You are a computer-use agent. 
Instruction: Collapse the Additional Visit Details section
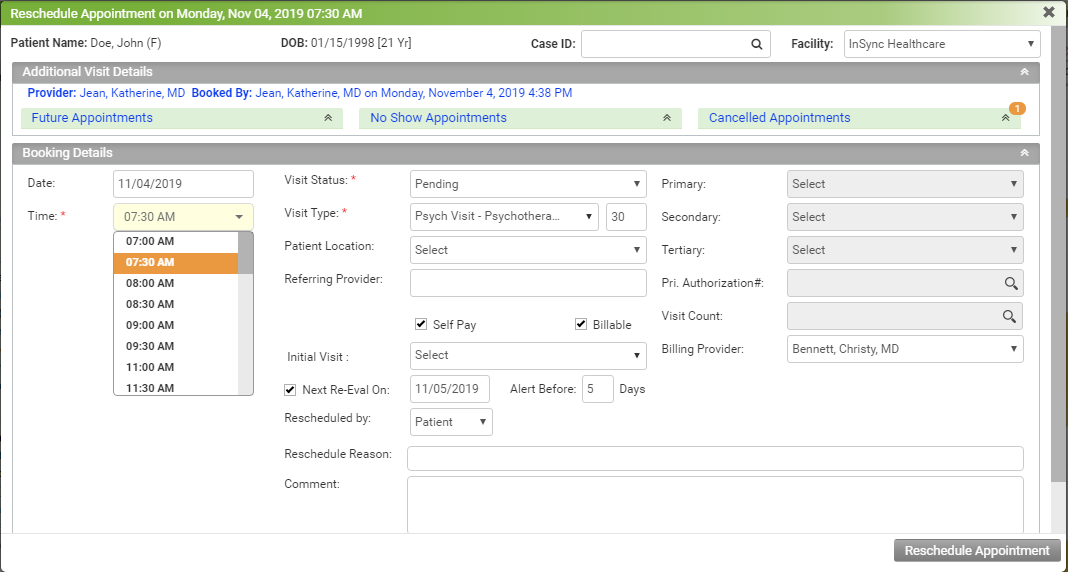point(1023,72)
